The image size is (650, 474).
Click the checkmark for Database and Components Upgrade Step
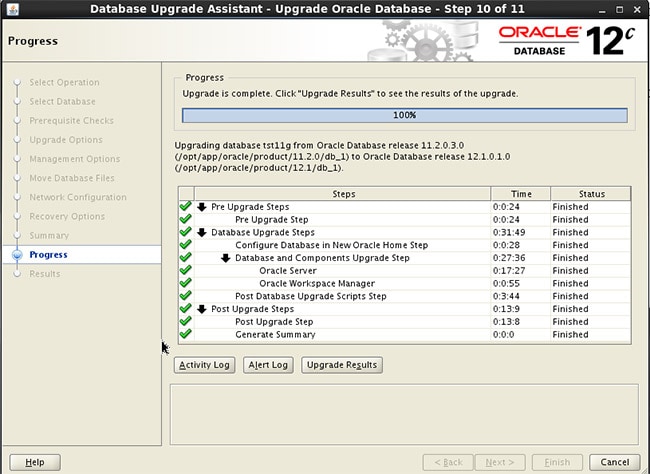[x=186, y=258]
